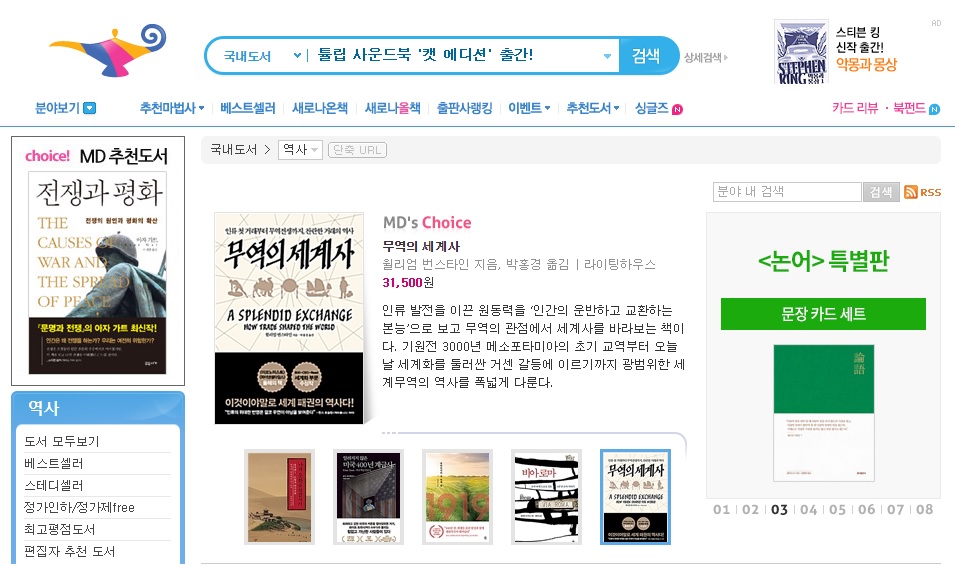Open the 베스트셀러 menu item

pyautogui.click(x=248, y=108)
